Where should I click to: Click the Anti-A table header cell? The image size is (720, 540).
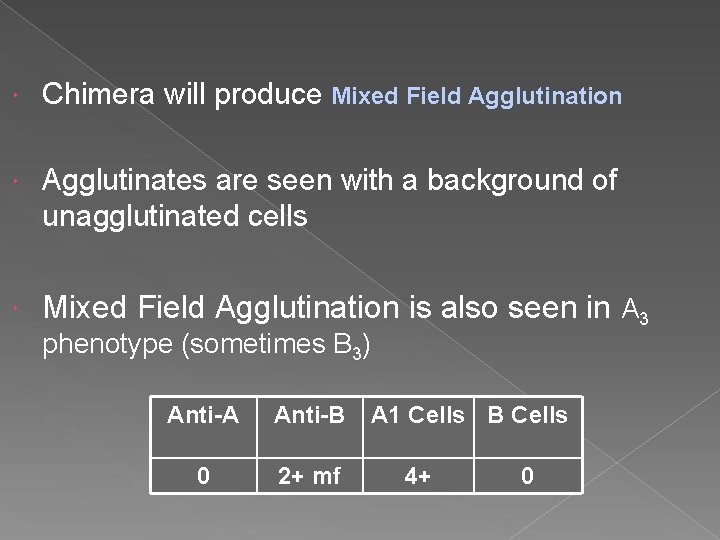(203, 427)
